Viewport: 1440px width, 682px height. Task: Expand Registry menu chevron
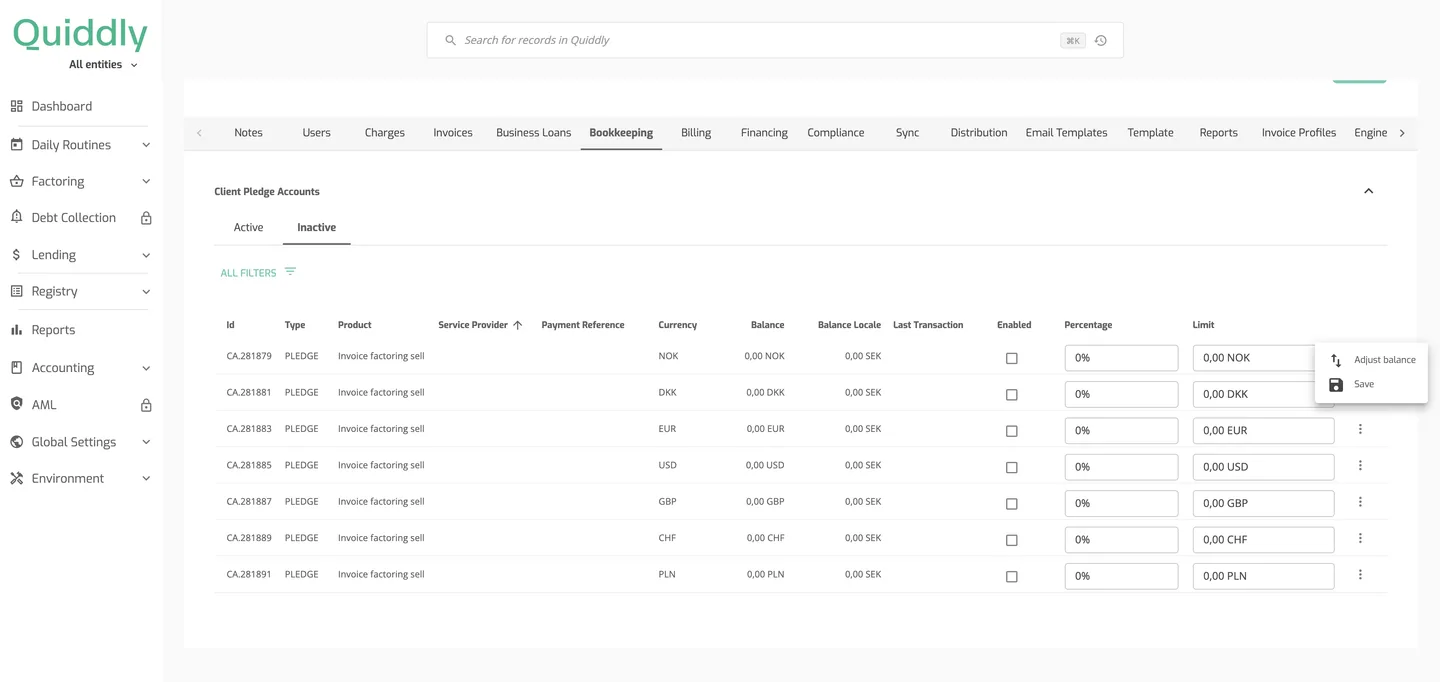coord(146,292)
